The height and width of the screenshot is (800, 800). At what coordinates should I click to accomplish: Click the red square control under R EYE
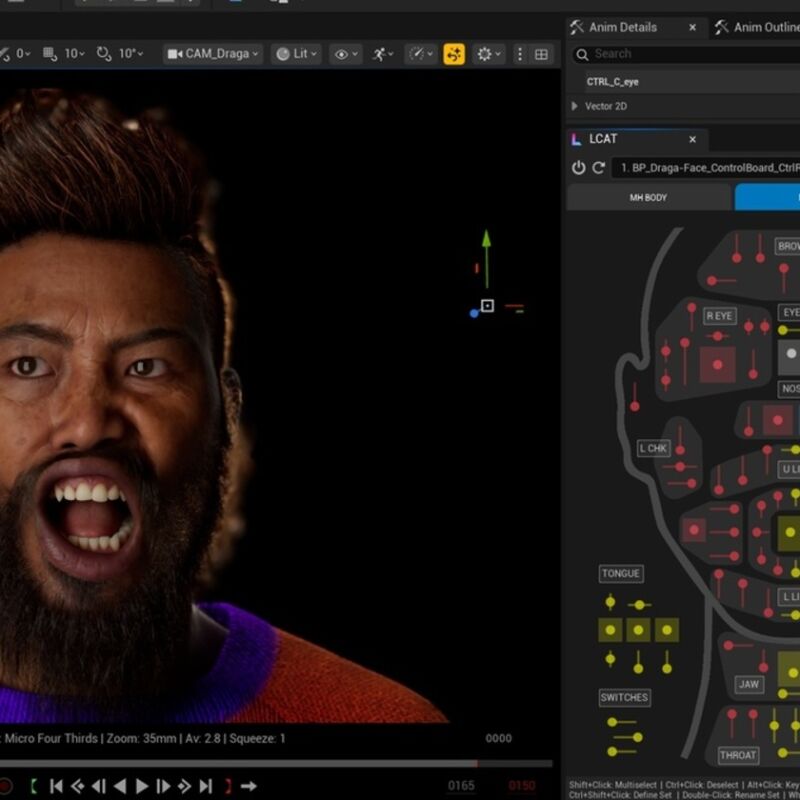click(x=717, y=364)
